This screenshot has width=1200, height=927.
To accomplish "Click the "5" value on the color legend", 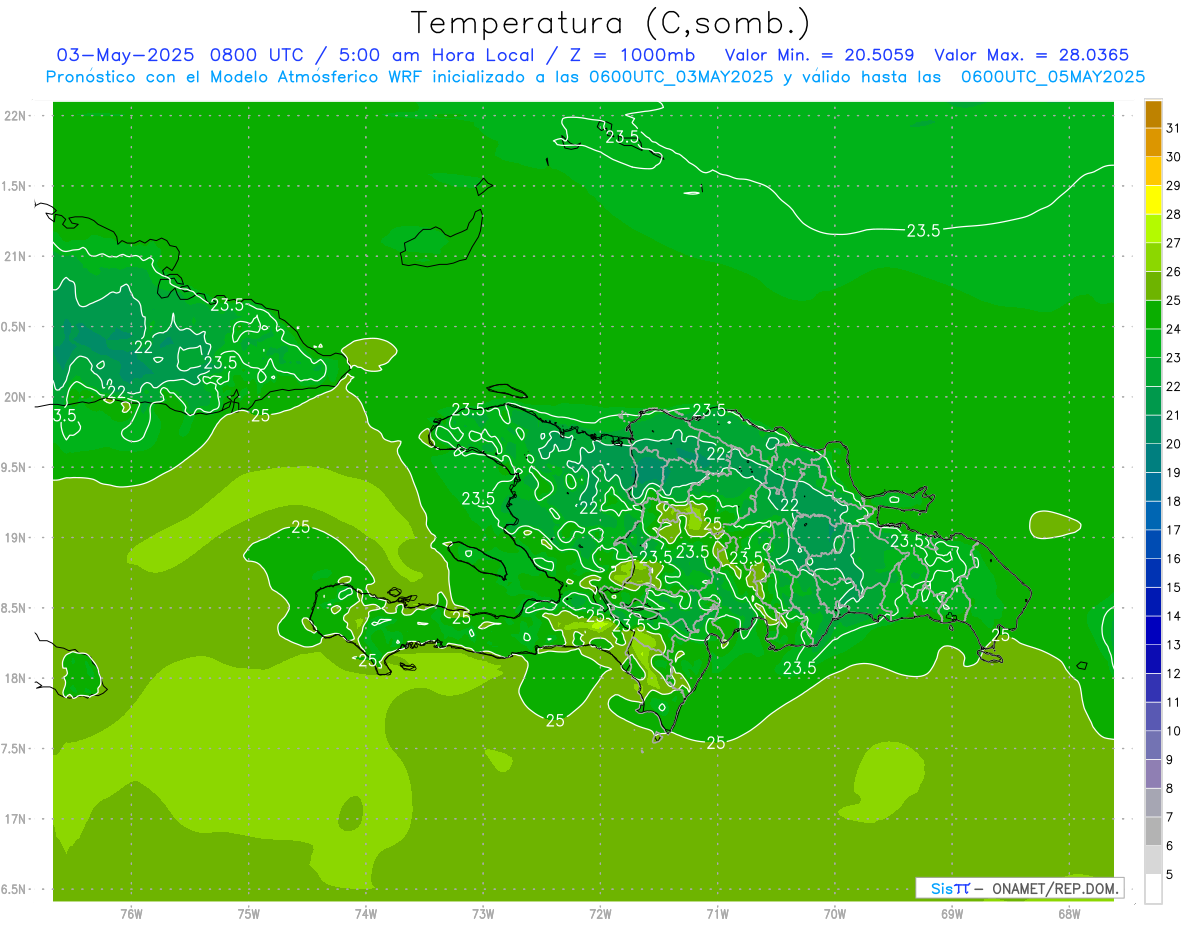I will tap(1171, 874).
